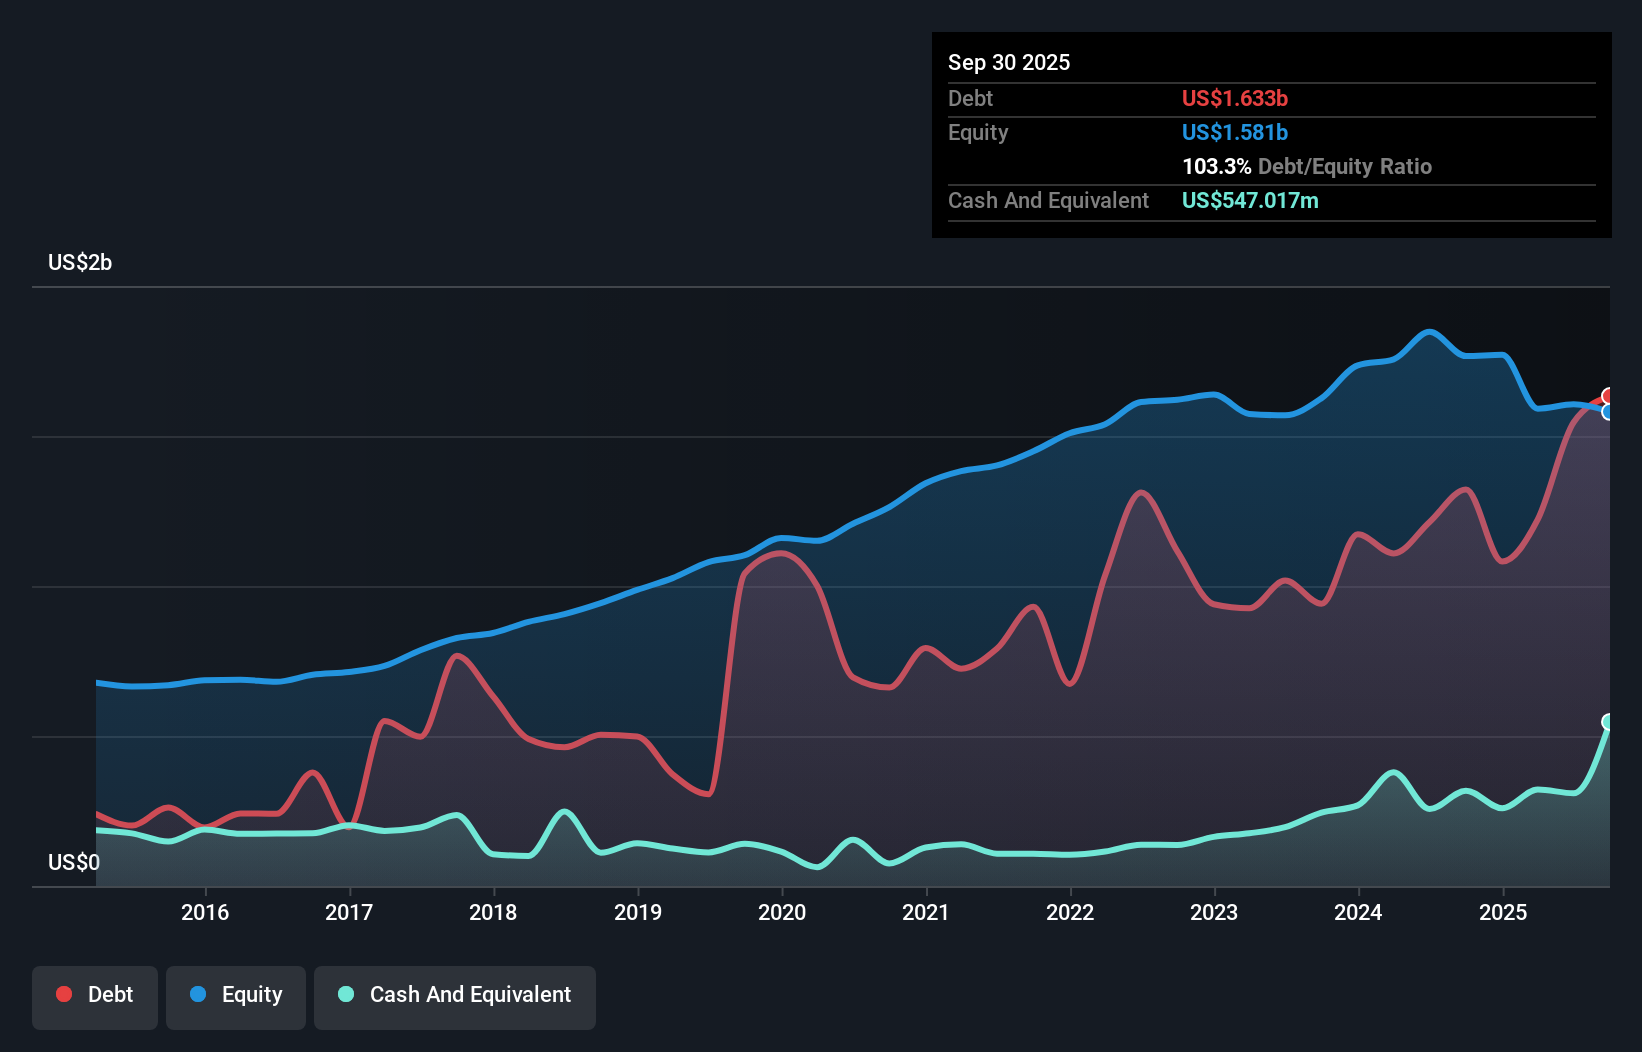Click the US$547.017m cash value
The image size is (1642, 1052).
click(x=1250, y=200)
